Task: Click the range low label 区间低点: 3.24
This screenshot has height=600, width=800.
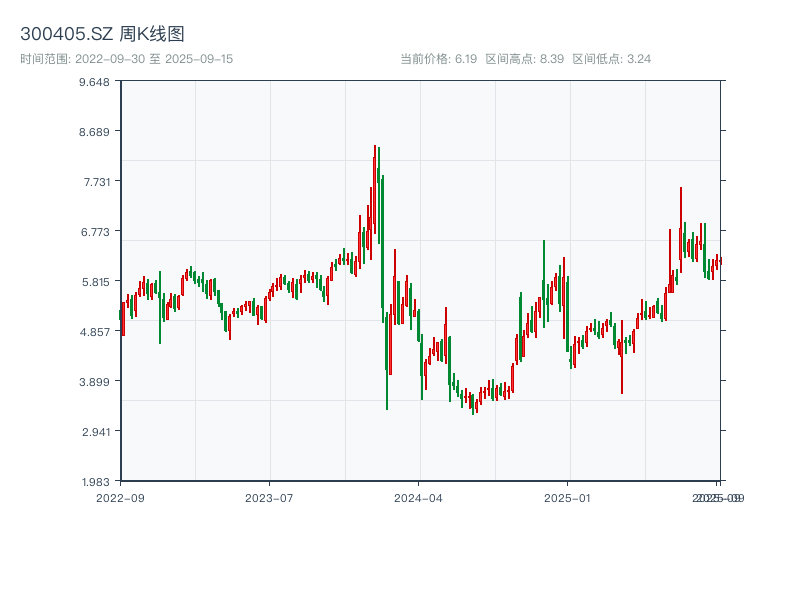Action: (x=612, y=59)
